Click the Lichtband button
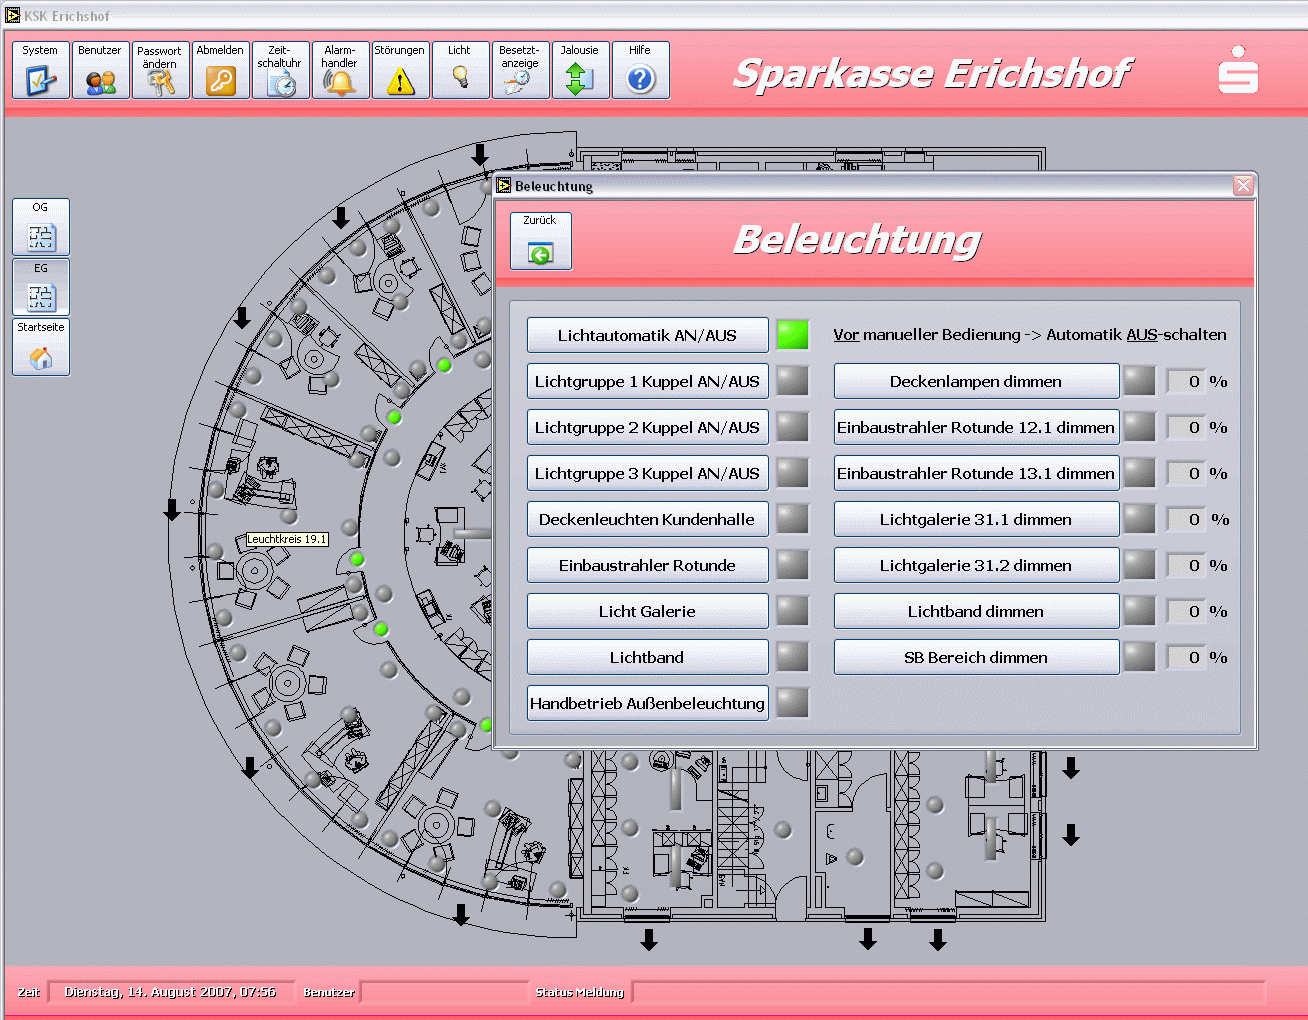The width and height of the screenshot is (1308, 1020). click(648, 657)
